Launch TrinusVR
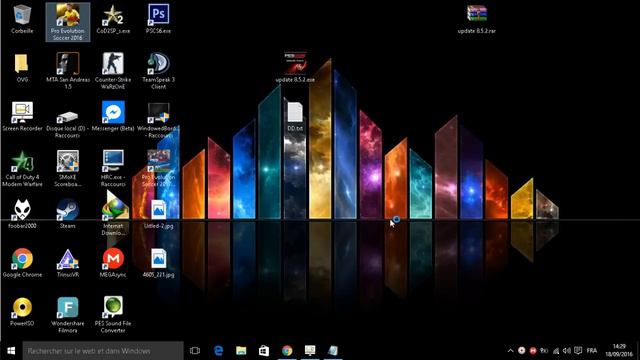Viewport: 640px width, 360px height. (x=68, y=263)
